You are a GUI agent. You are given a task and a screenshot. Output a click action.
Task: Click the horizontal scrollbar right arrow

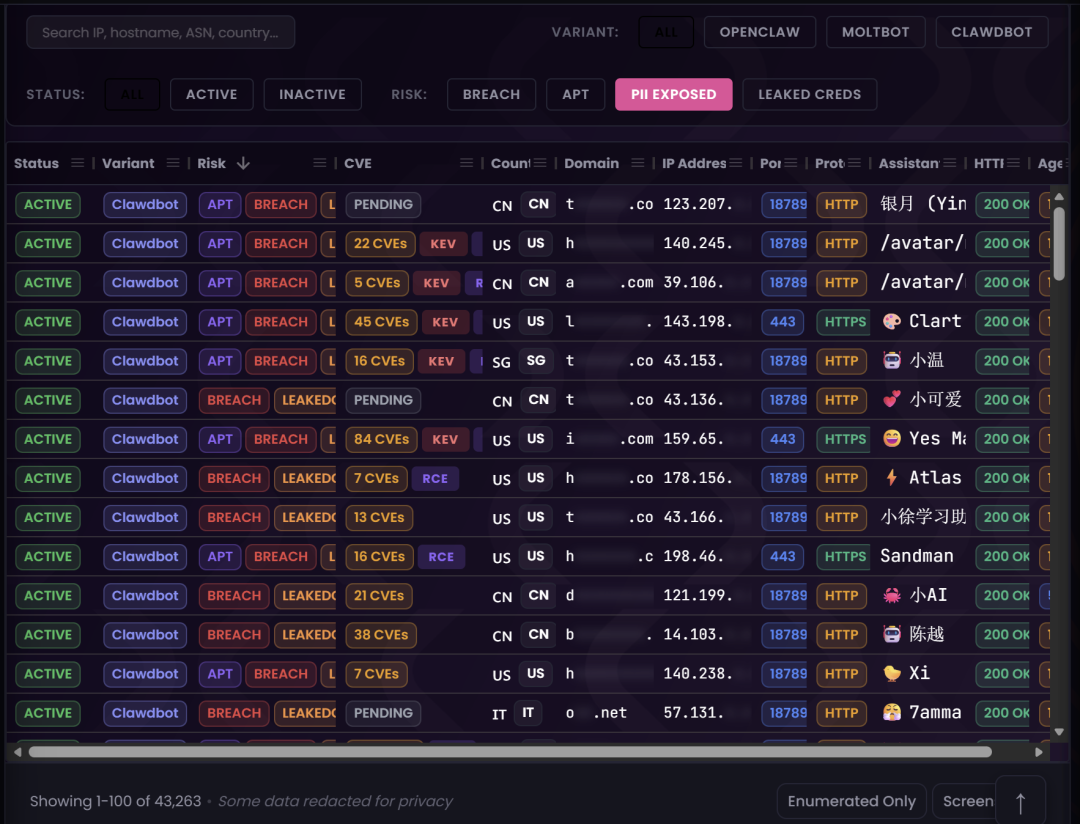tap(1039, 752)
